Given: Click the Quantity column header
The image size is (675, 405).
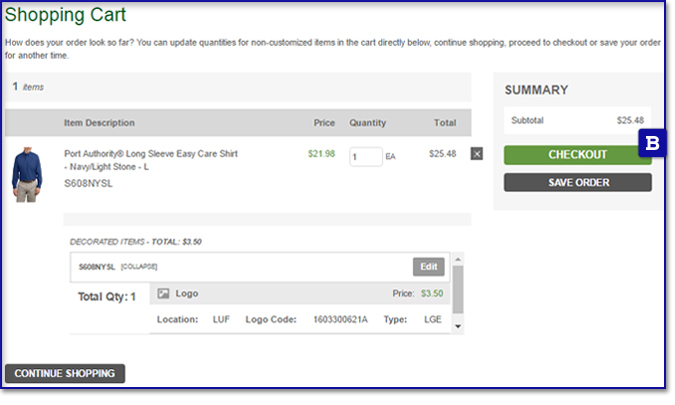Looking at the screenshot, I should (367, 123).
